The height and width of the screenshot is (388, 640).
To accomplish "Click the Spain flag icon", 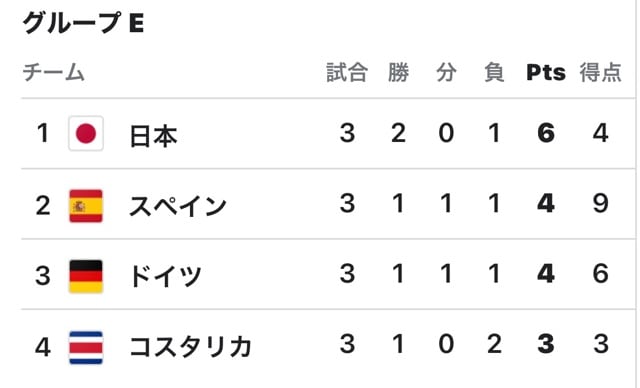I will (86, 206).
